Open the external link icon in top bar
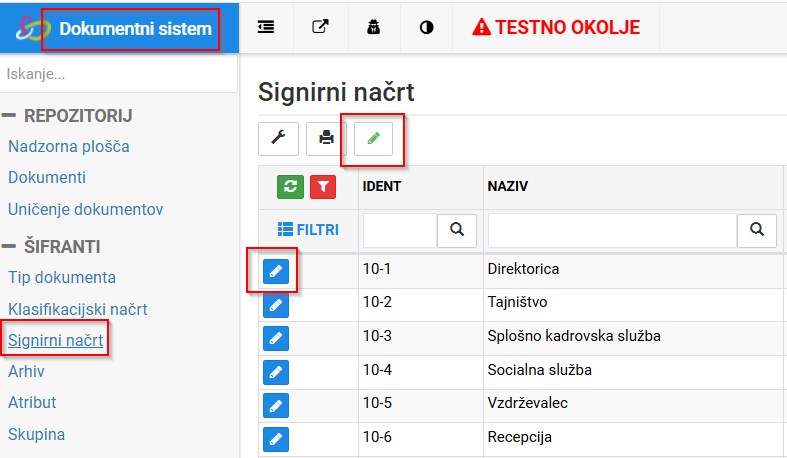 click(320, 27)
